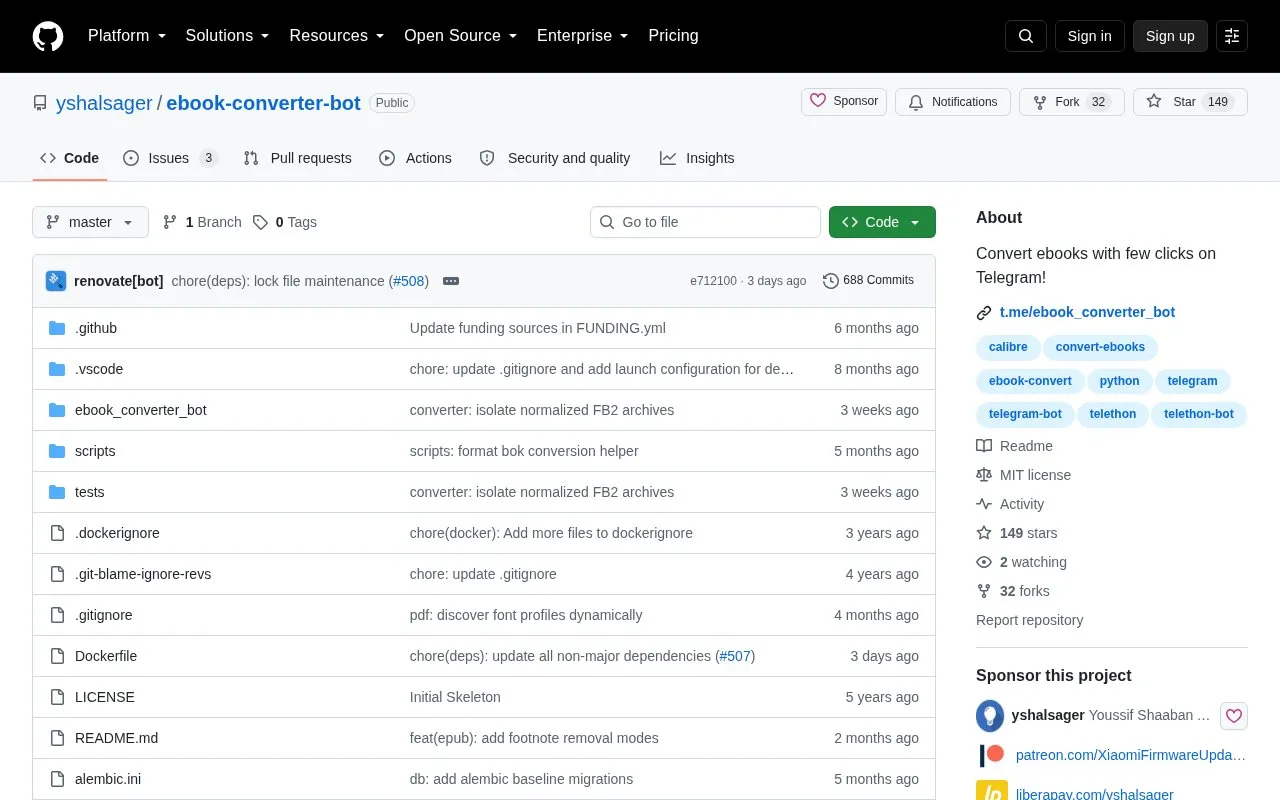Open the Actions tab
Image resolution: width=1280 pixels, height=800 pixels.
tap(415, 158)
